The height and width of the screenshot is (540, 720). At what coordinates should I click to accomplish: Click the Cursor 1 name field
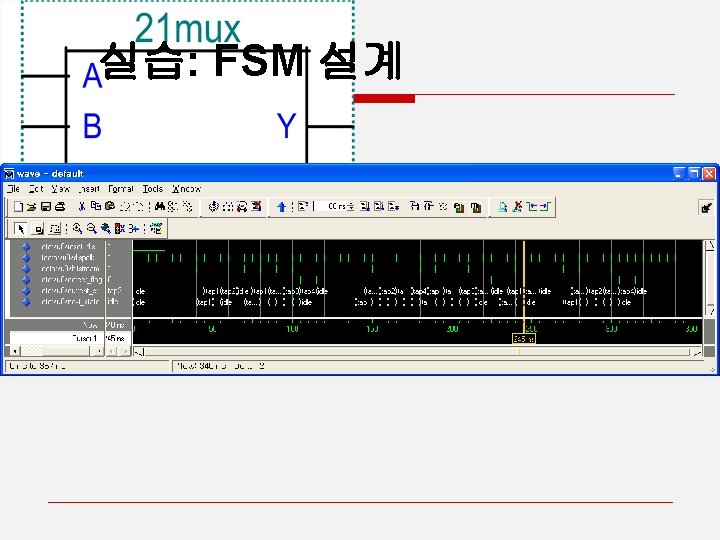pos(57,338)
